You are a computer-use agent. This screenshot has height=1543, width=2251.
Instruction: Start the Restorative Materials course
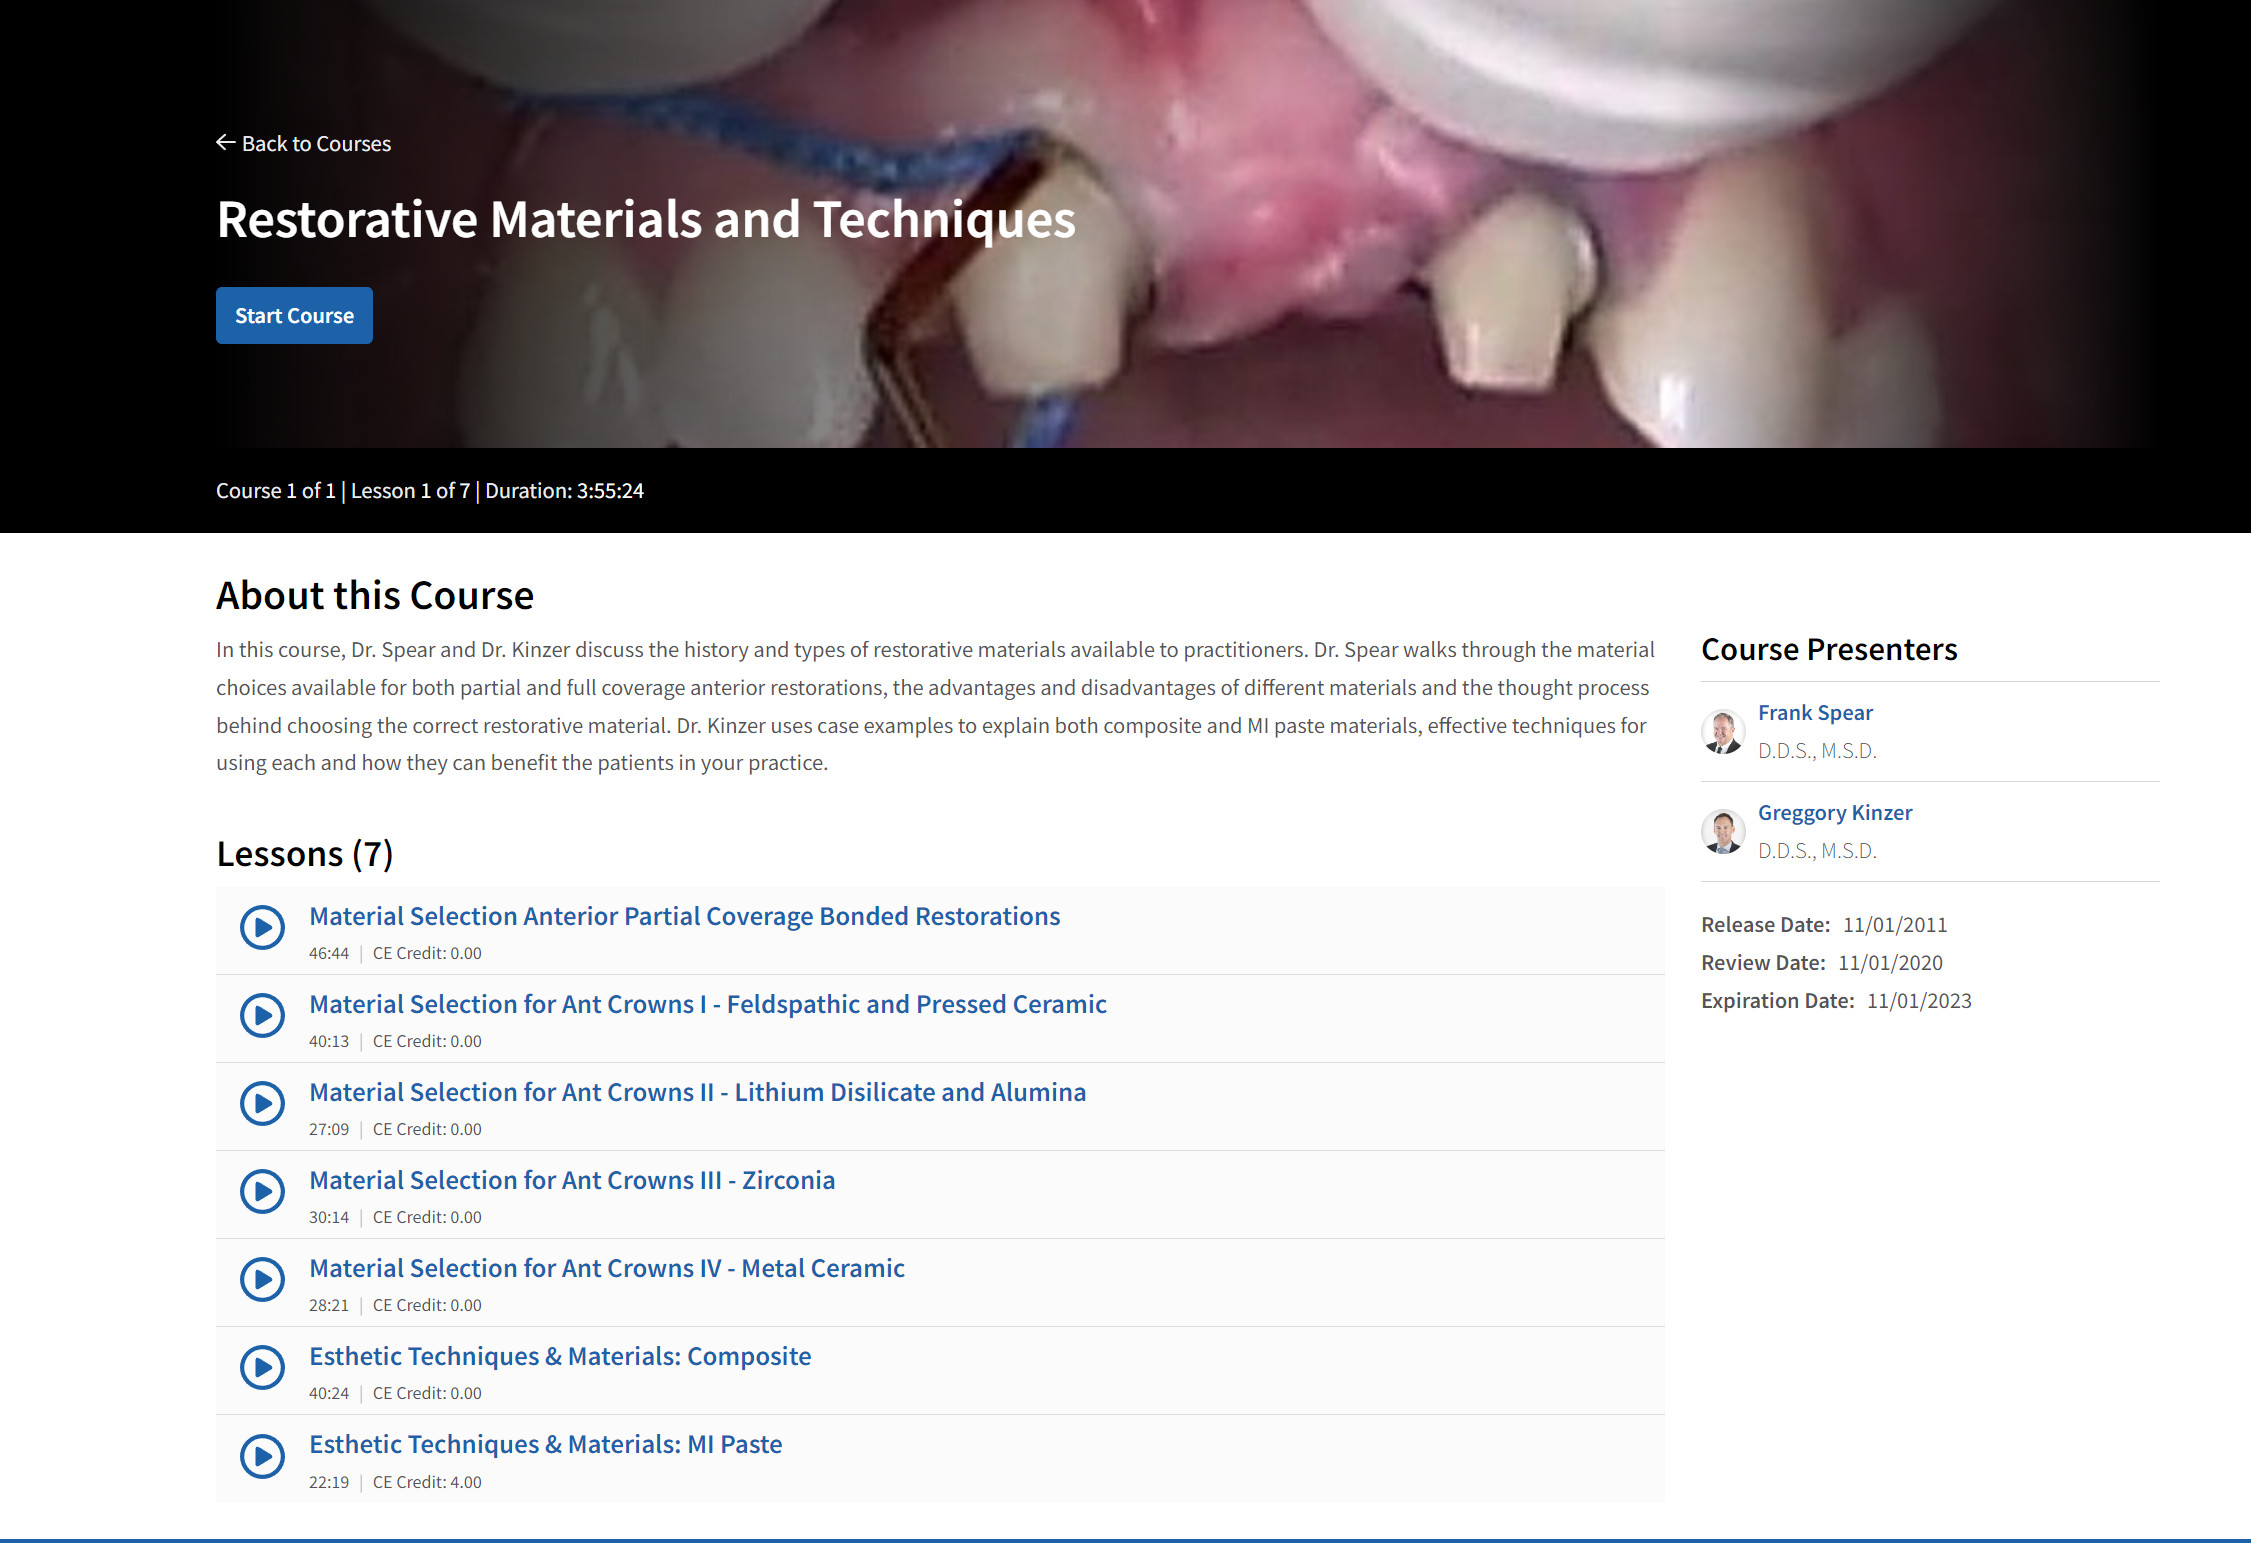coord(294,316)
